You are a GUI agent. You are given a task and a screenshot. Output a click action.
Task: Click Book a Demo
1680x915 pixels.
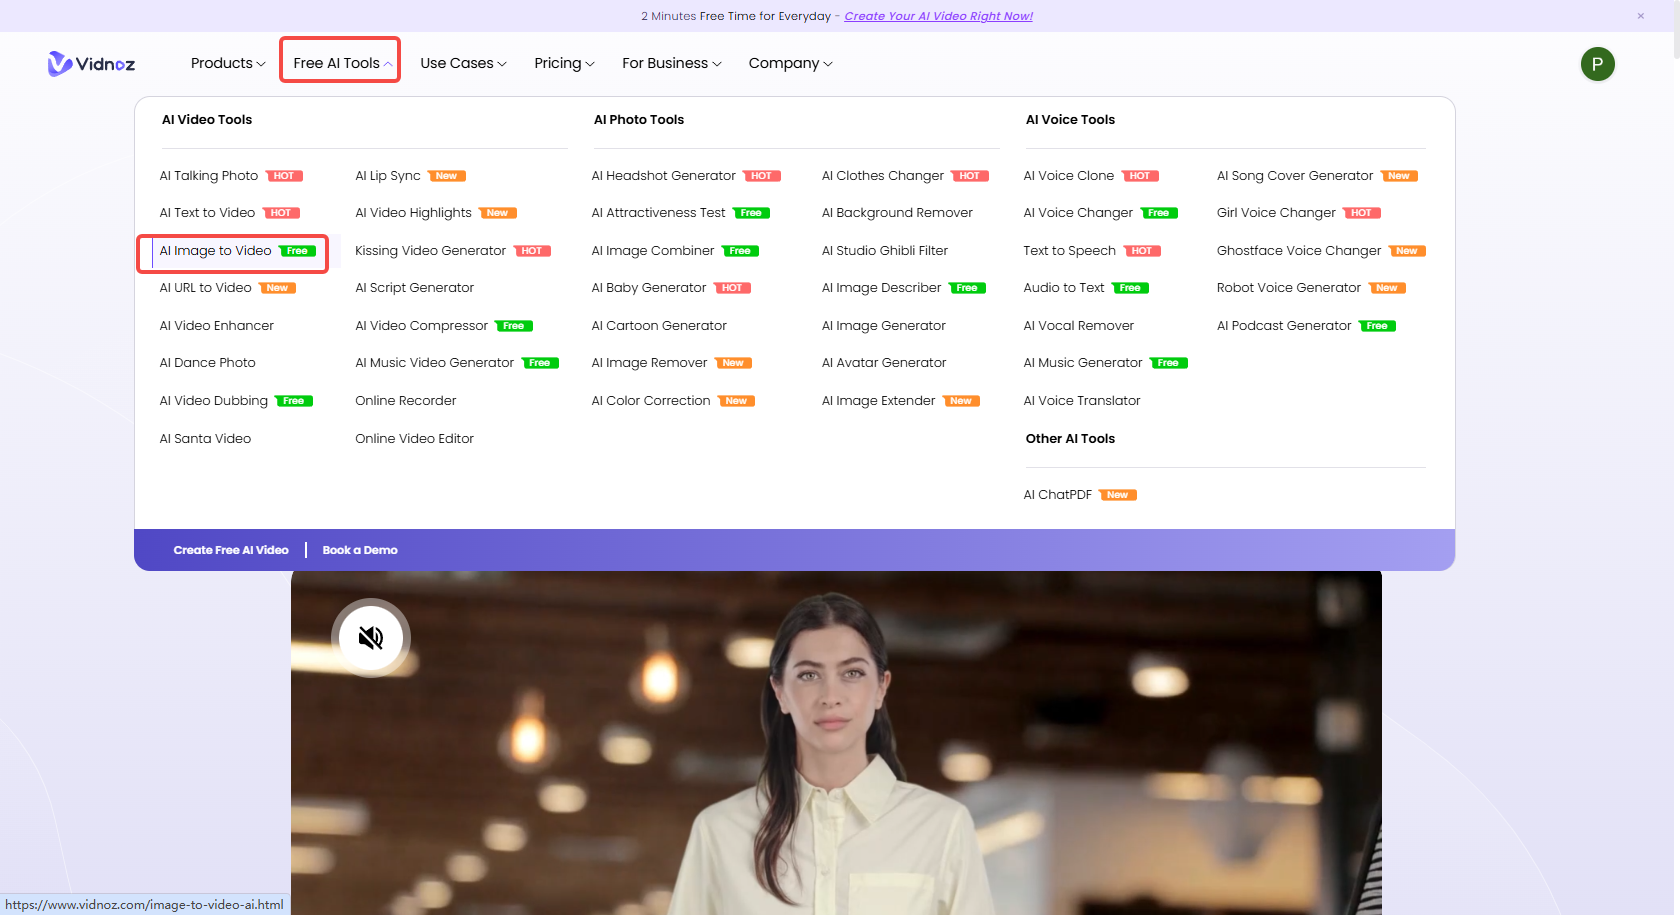360,550
